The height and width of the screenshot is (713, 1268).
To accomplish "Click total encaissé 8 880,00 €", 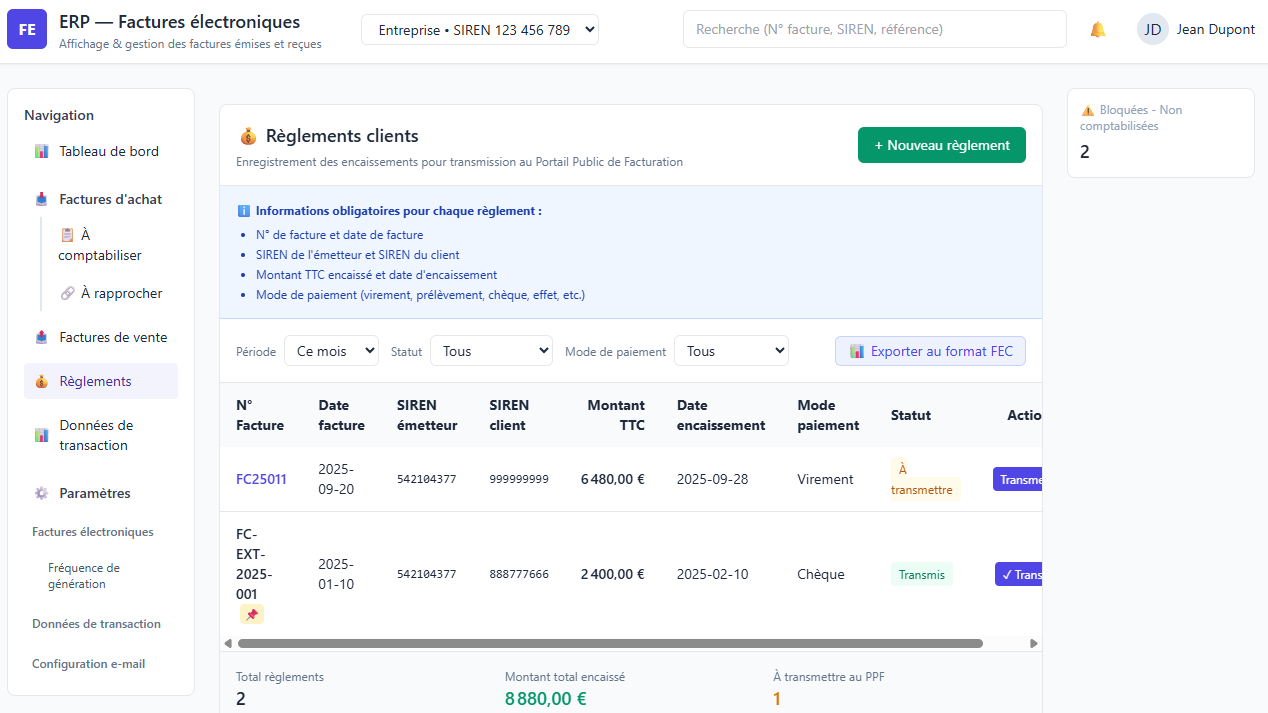I will tap(546, 699).
